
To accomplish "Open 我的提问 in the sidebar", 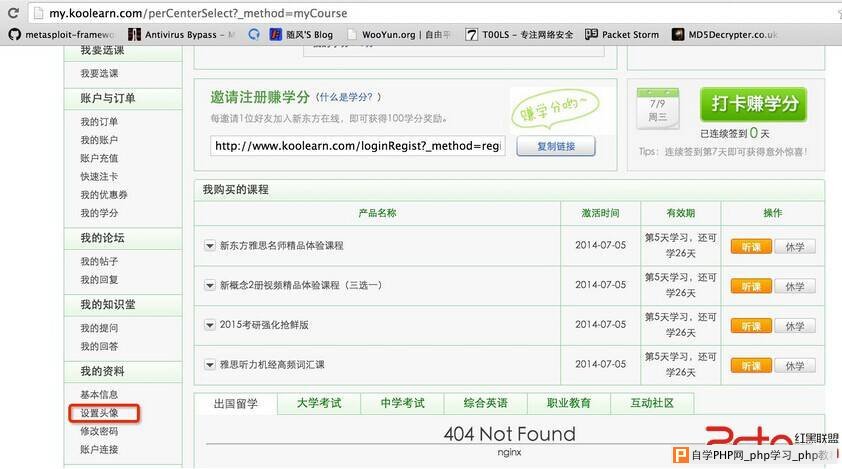I will (99, 328).
